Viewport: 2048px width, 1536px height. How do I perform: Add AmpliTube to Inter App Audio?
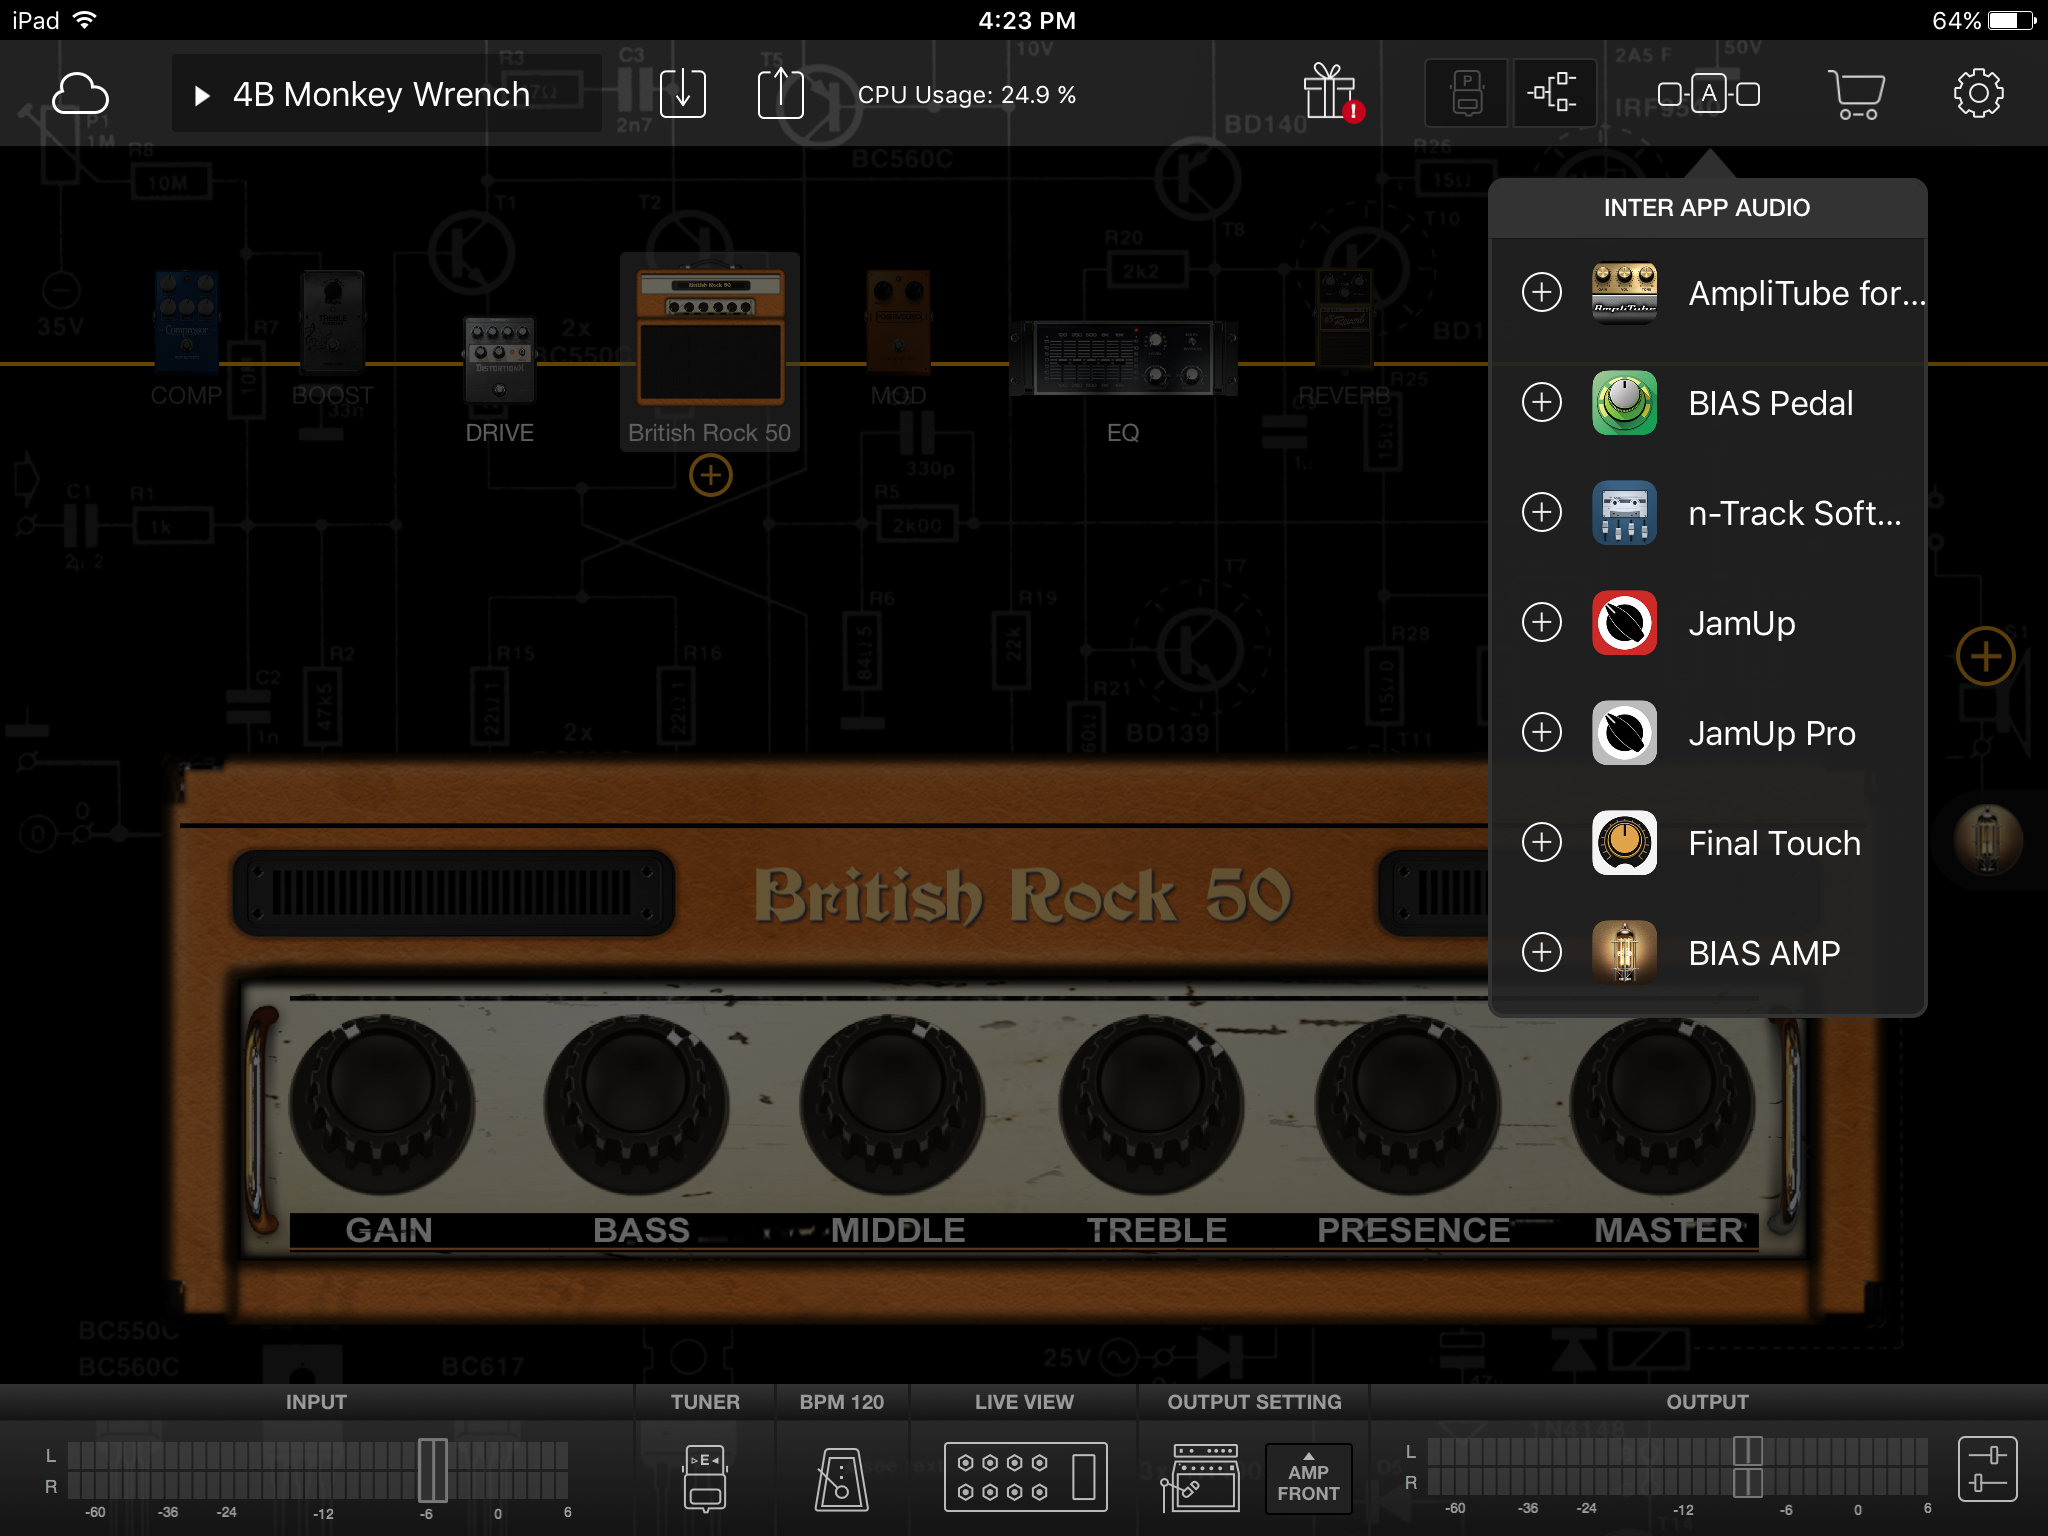click(1542, 292)
